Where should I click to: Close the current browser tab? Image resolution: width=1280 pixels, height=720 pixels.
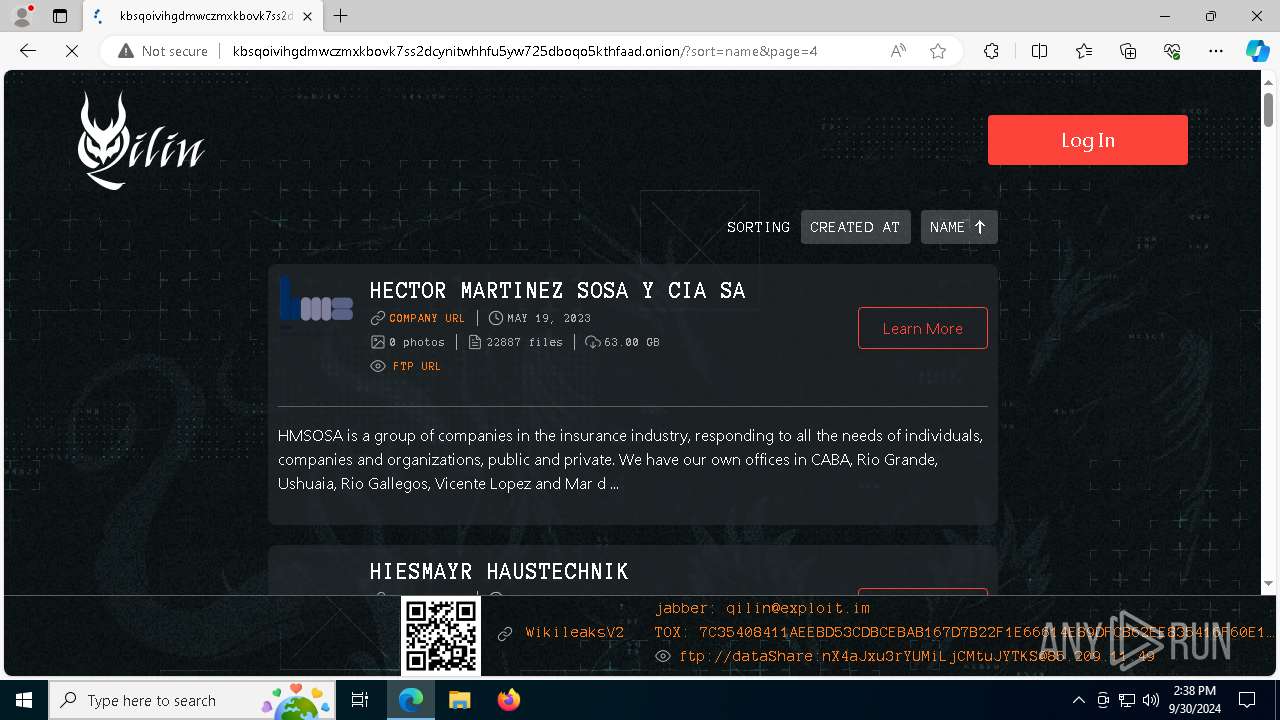point(307,16)
